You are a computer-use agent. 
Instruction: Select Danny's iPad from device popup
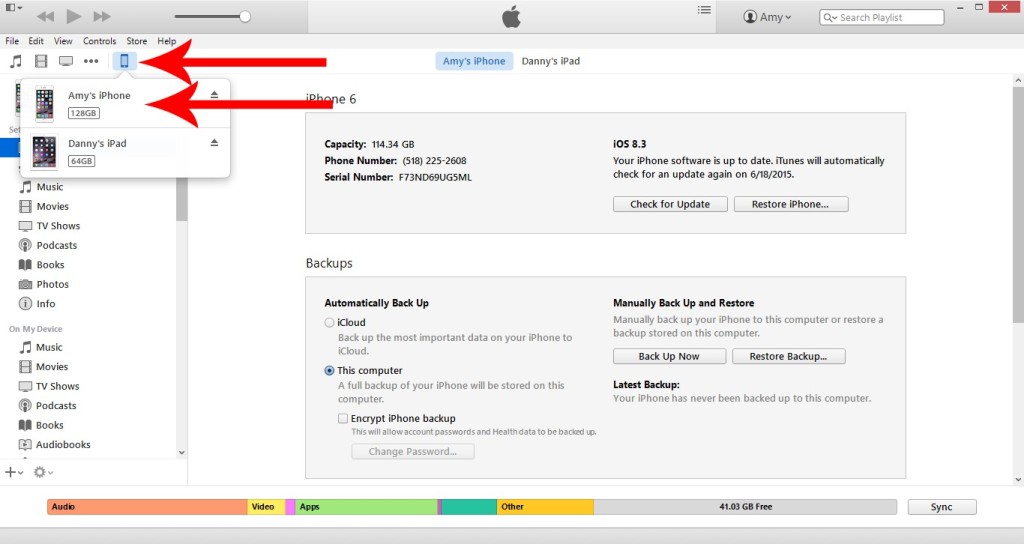click(125, 152)
